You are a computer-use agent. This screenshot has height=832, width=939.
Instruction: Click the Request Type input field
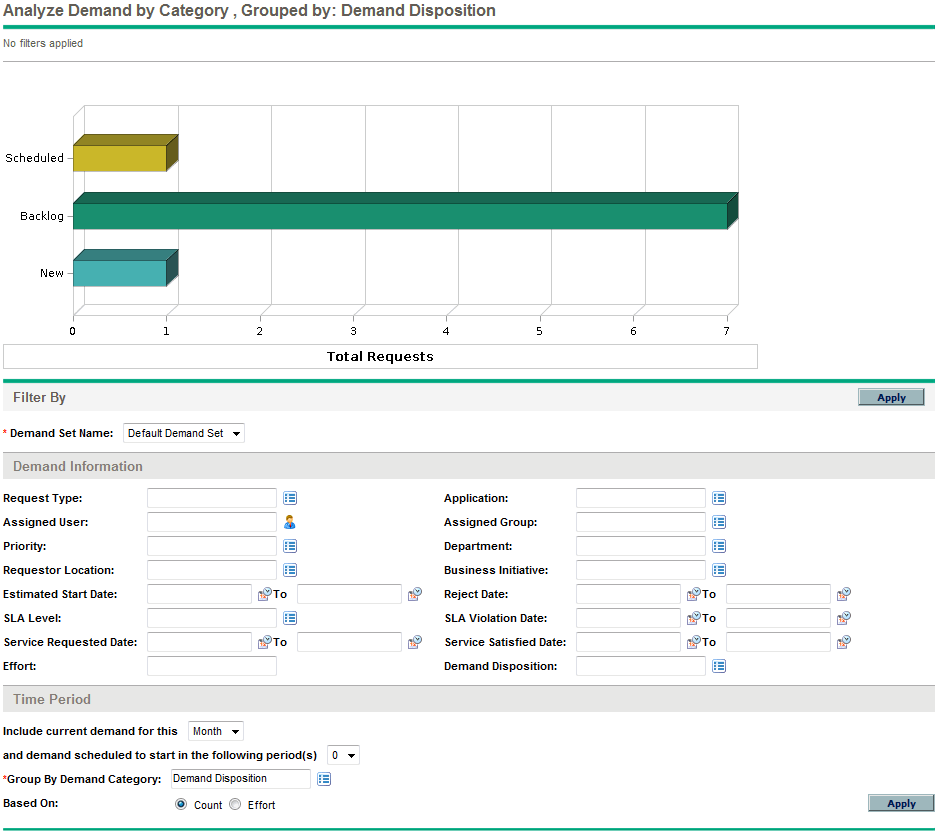click(x=212, y=498)
